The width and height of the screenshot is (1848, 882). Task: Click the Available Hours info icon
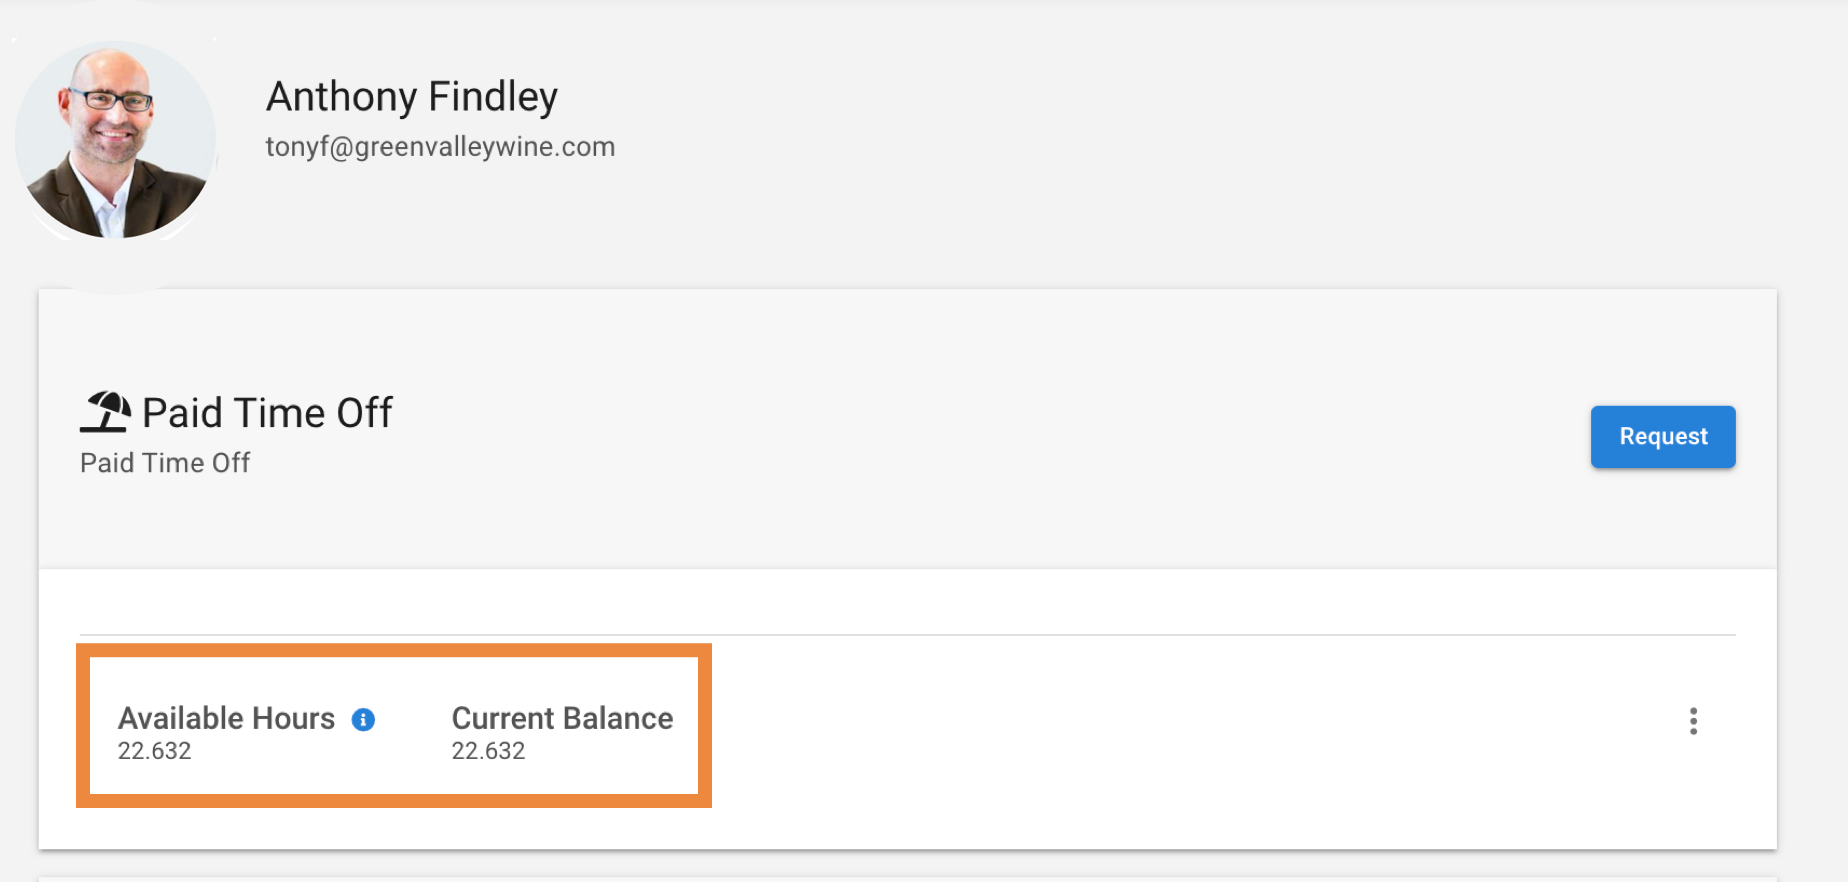[363, 719]
